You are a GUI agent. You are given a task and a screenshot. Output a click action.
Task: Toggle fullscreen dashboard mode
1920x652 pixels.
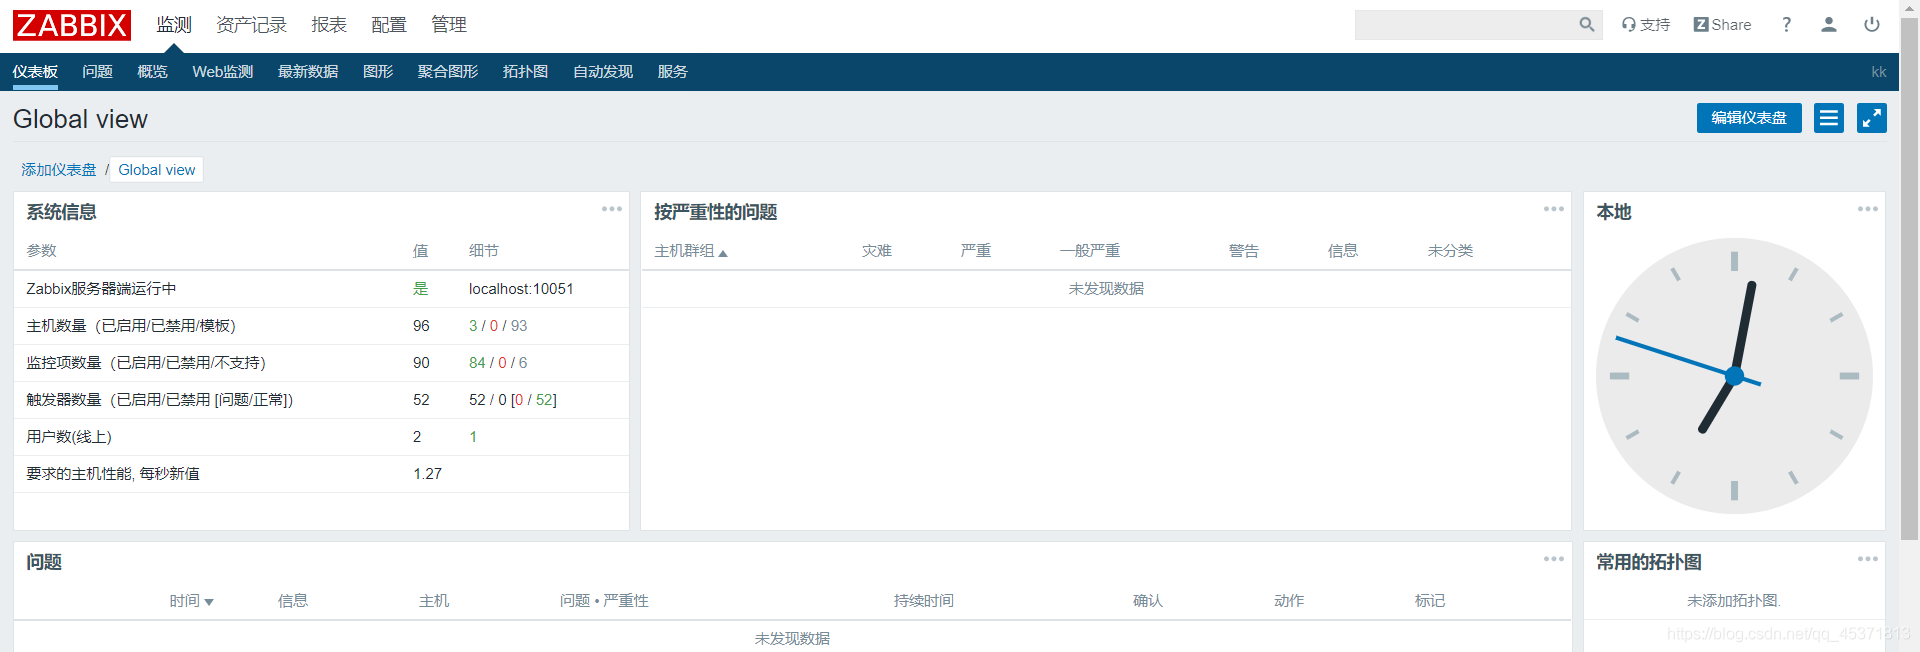tap(1871, 118)
